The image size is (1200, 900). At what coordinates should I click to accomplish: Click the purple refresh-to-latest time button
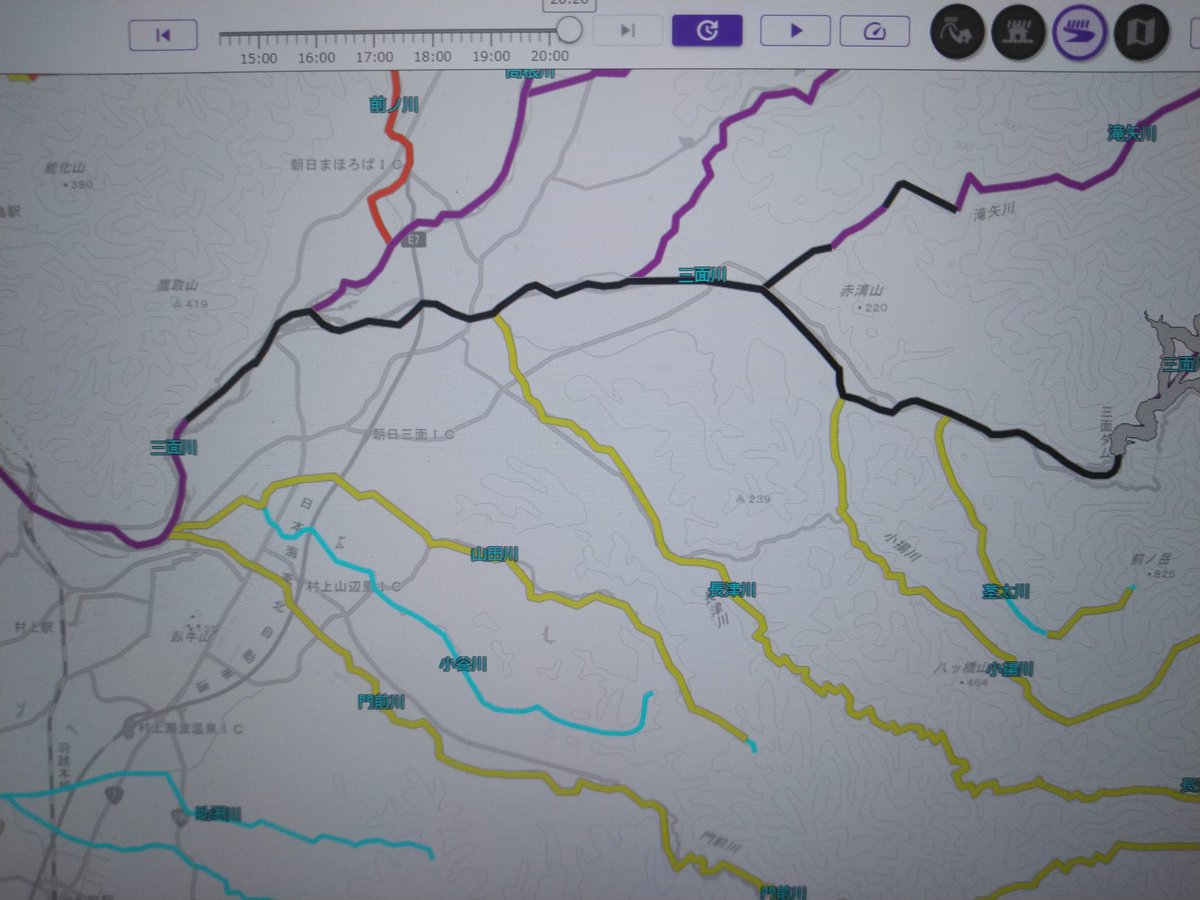pos(707,30)
